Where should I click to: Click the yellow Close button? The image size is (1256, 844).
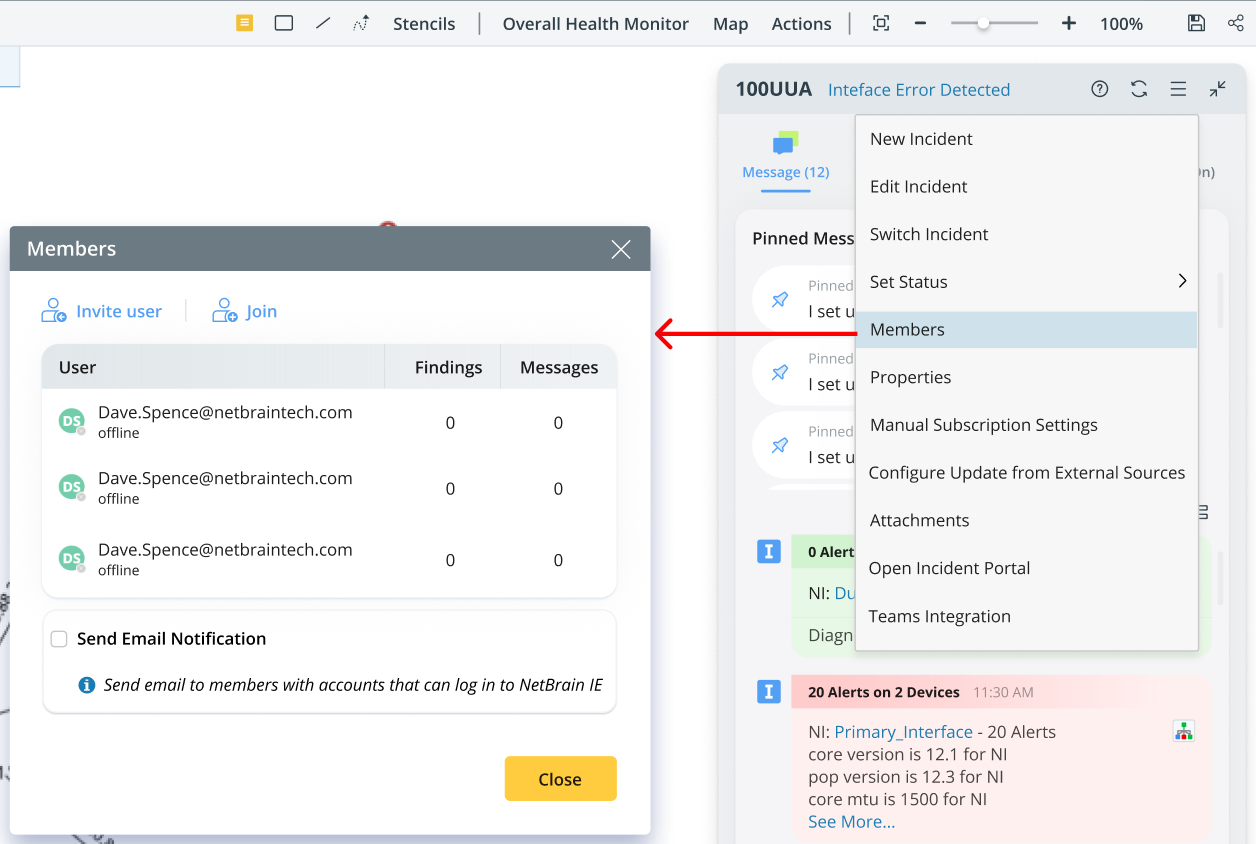(560, 779)
